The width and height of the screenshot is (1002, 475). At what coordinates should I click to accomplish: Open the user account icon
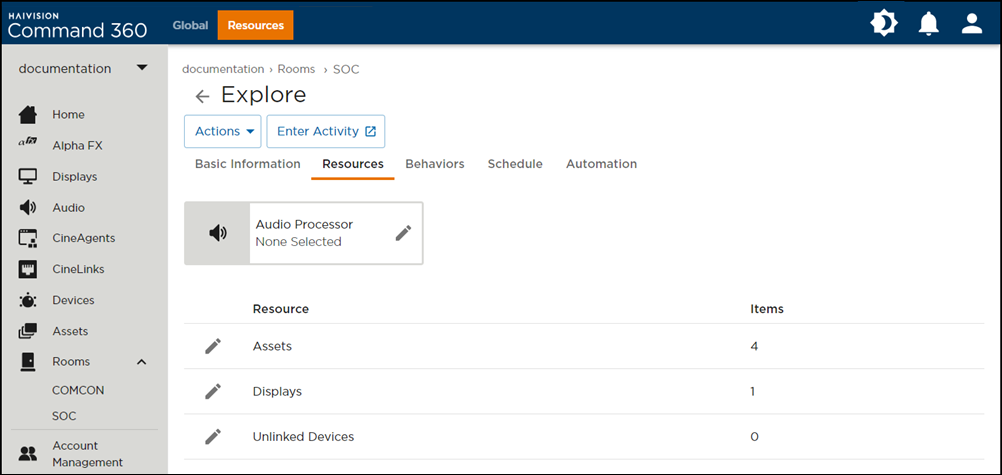point(972,24)
